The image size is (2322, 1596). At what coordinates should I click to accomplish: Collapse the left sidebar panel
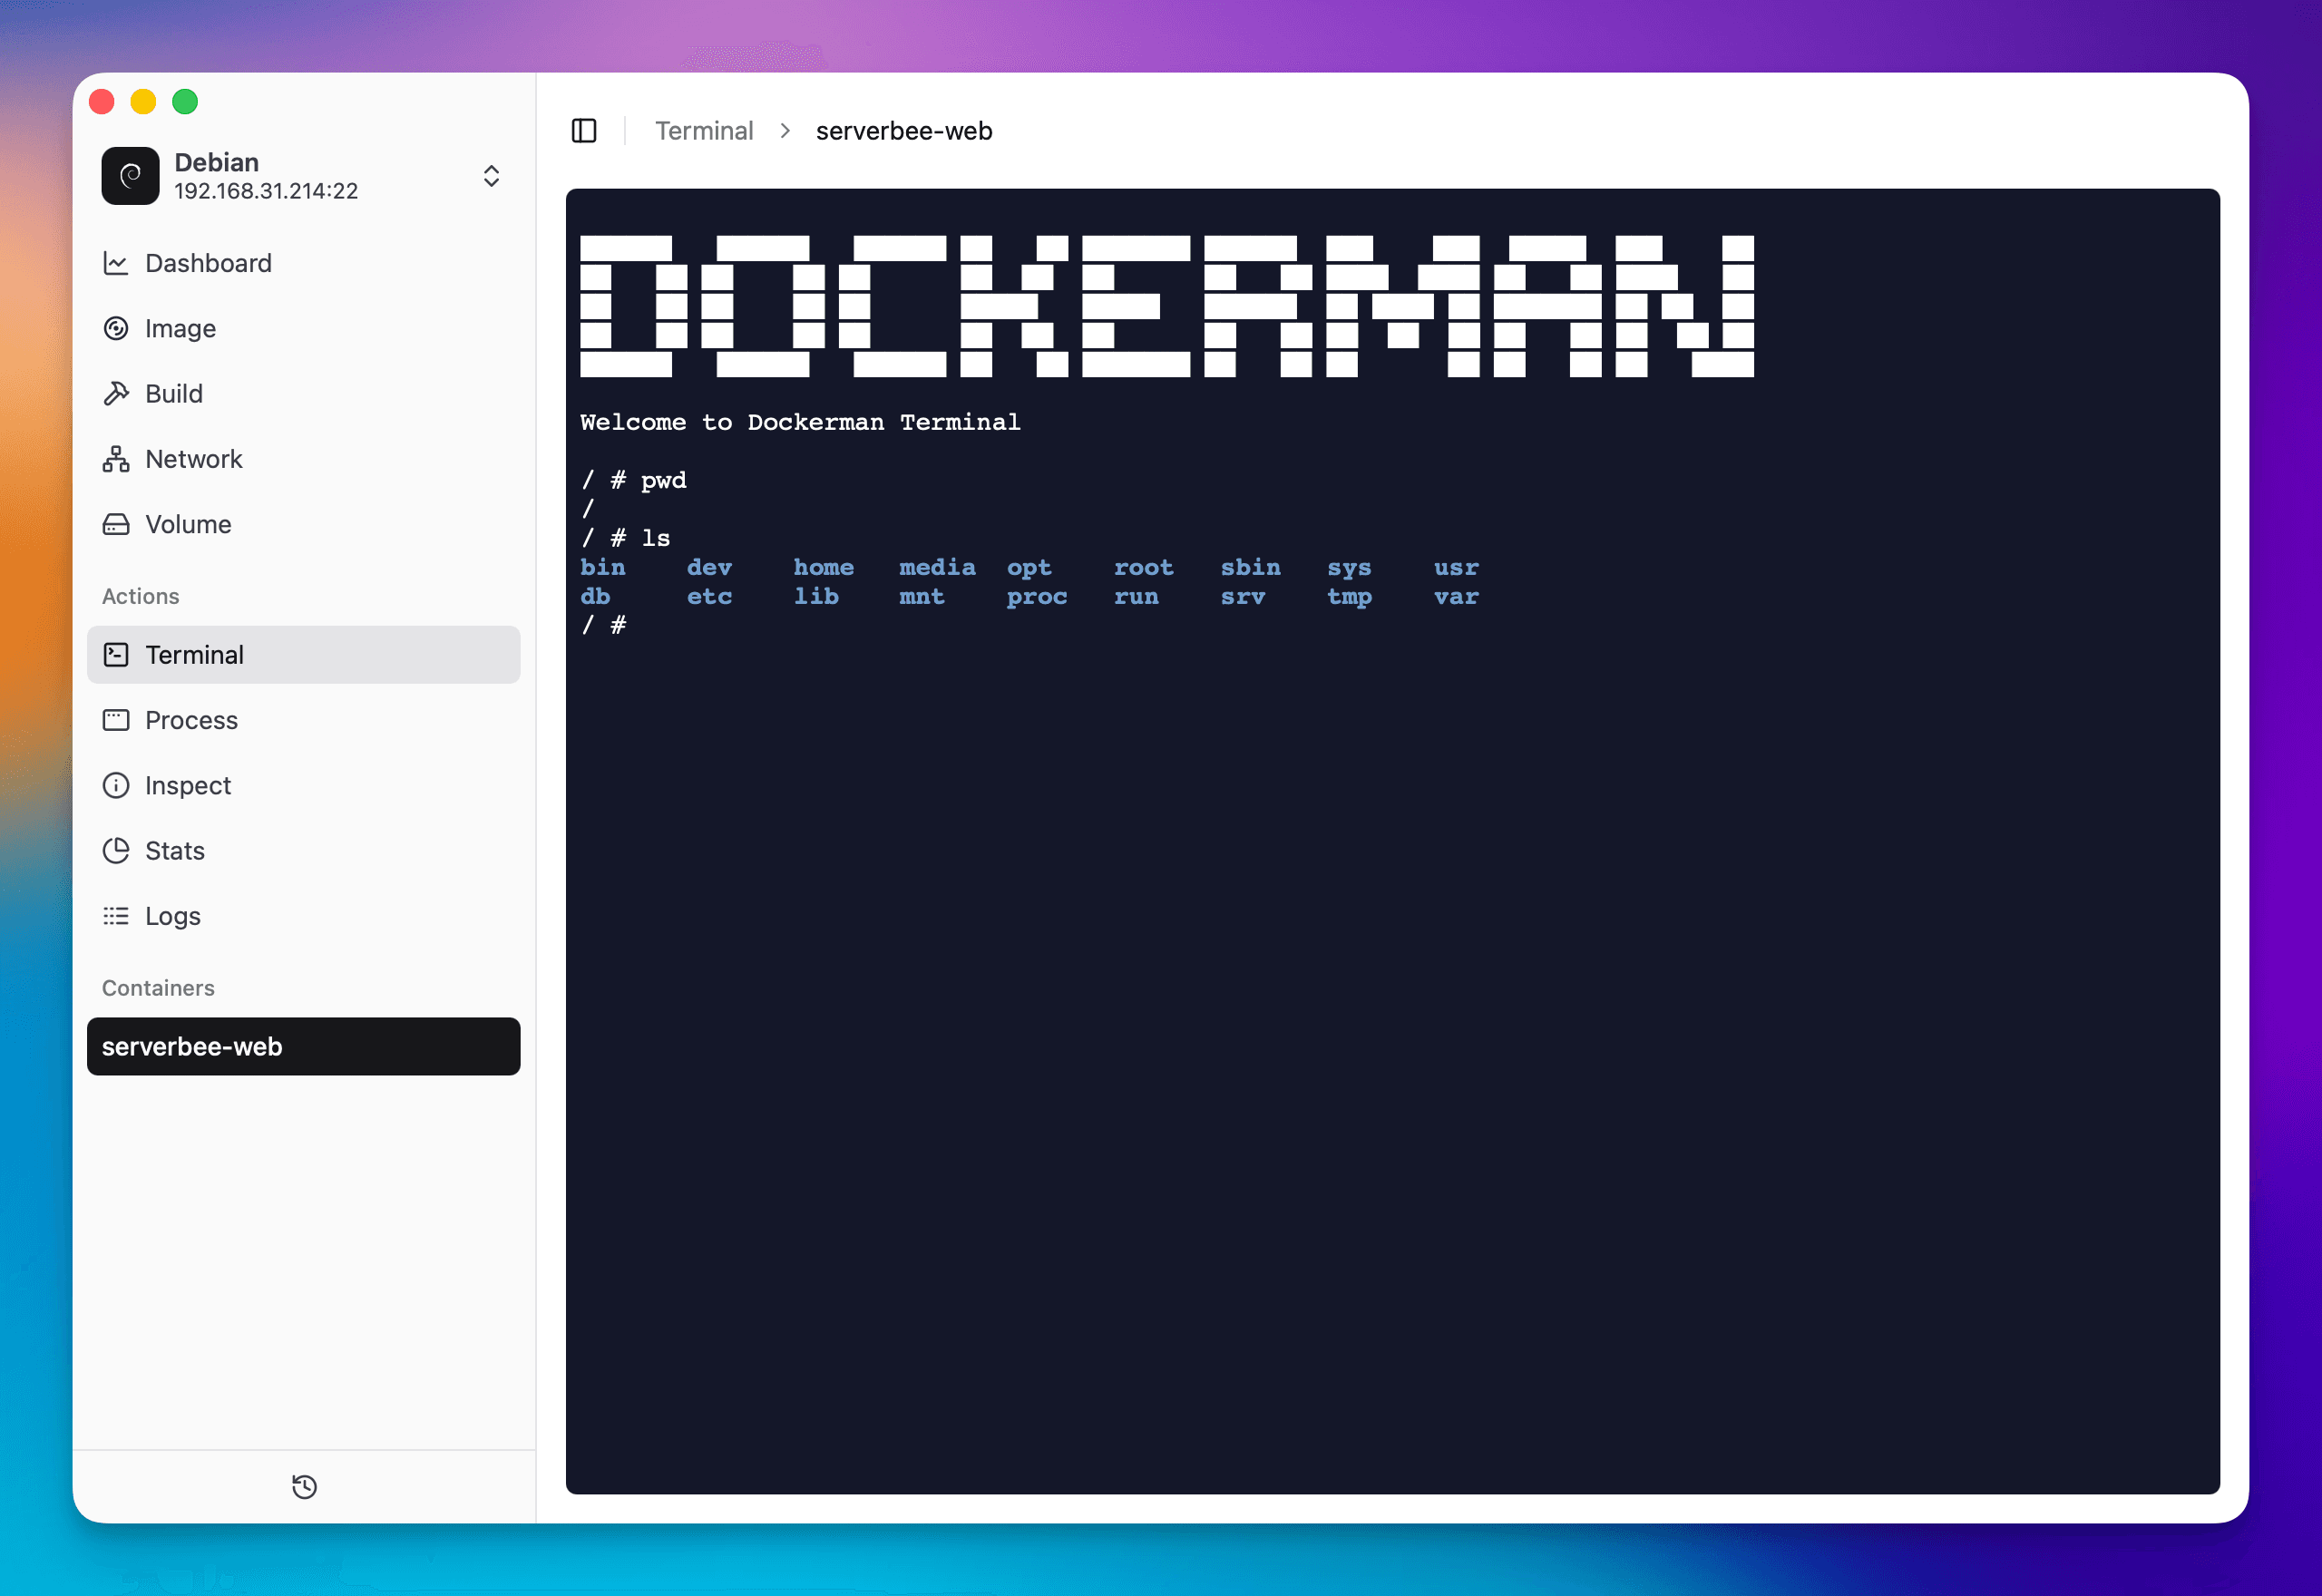pos(585,130)
